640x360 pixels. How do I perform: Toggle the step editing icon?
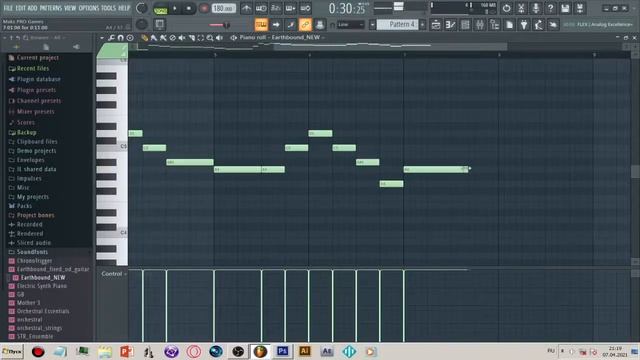coord(291,25)
